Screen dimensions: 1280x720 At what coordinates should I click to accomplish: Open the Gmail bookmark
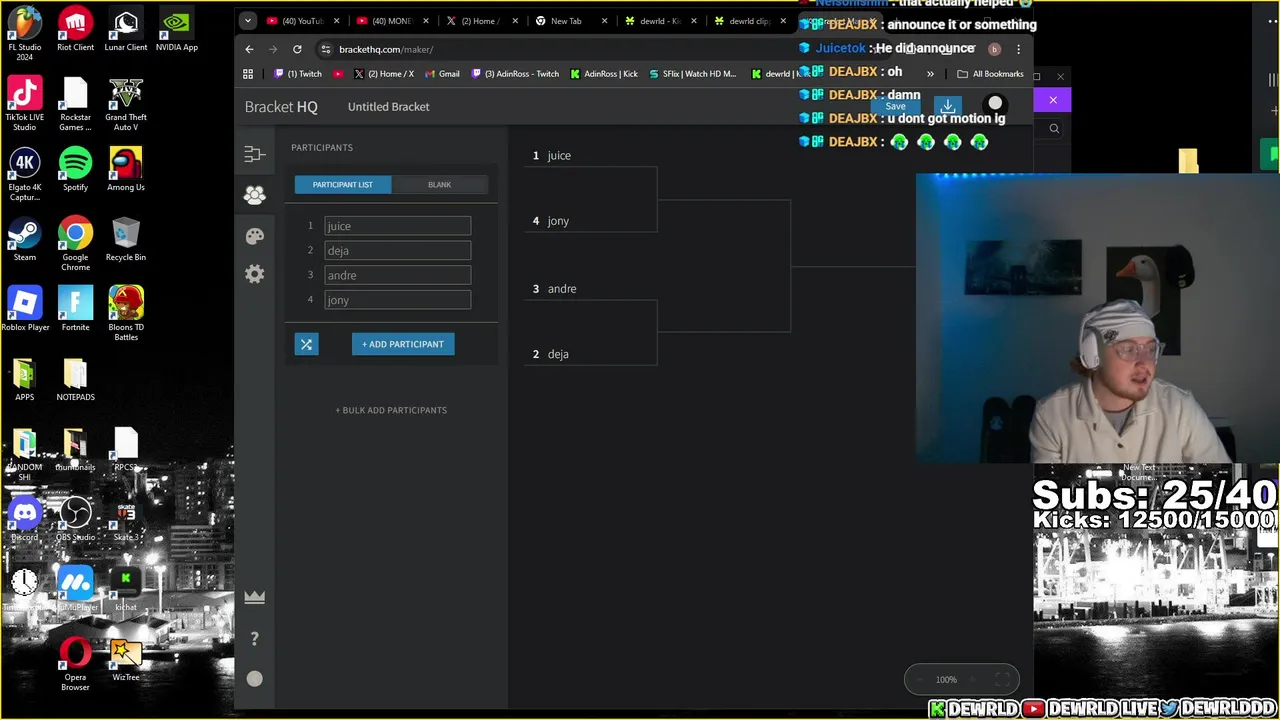click(x=442, y=74)
